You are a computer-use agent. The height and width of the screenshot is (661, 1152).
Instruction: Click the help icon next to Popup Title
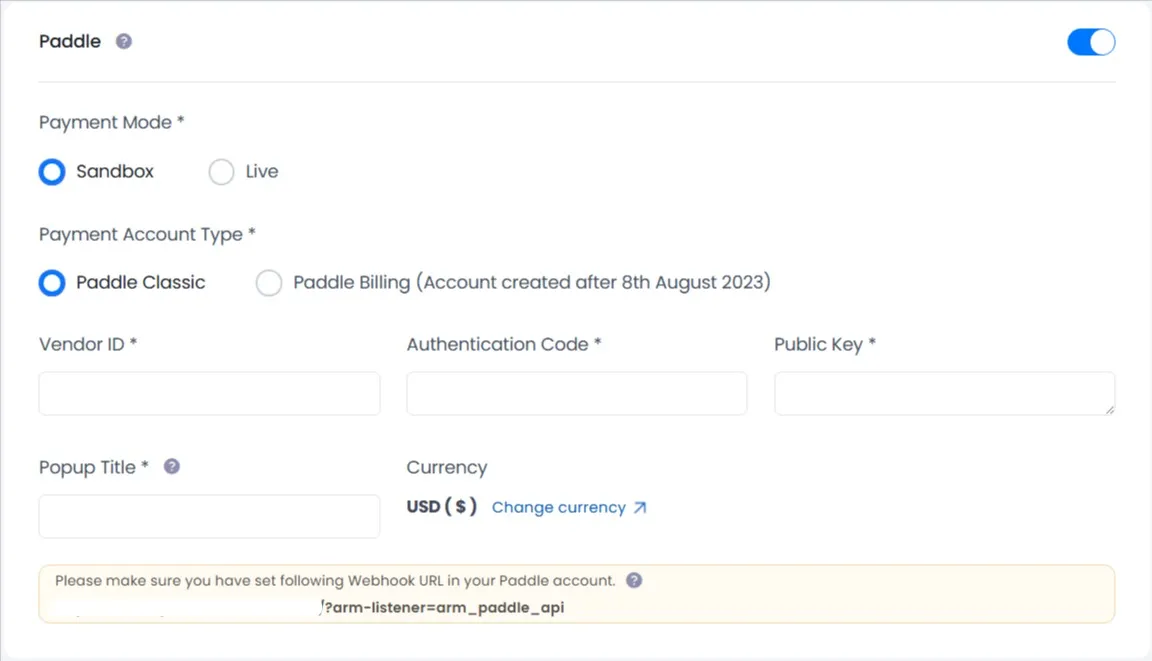click(x=171, y=466)
